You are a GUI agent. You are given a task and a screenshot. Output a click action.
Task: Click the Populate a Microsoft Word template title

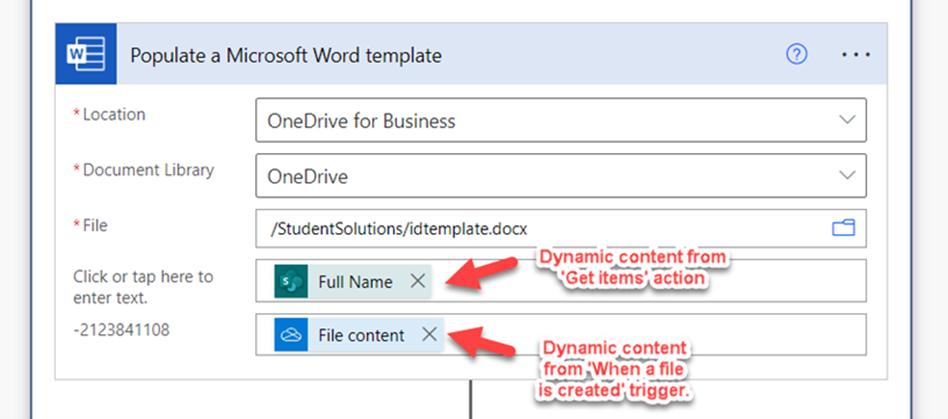(286, 56)
